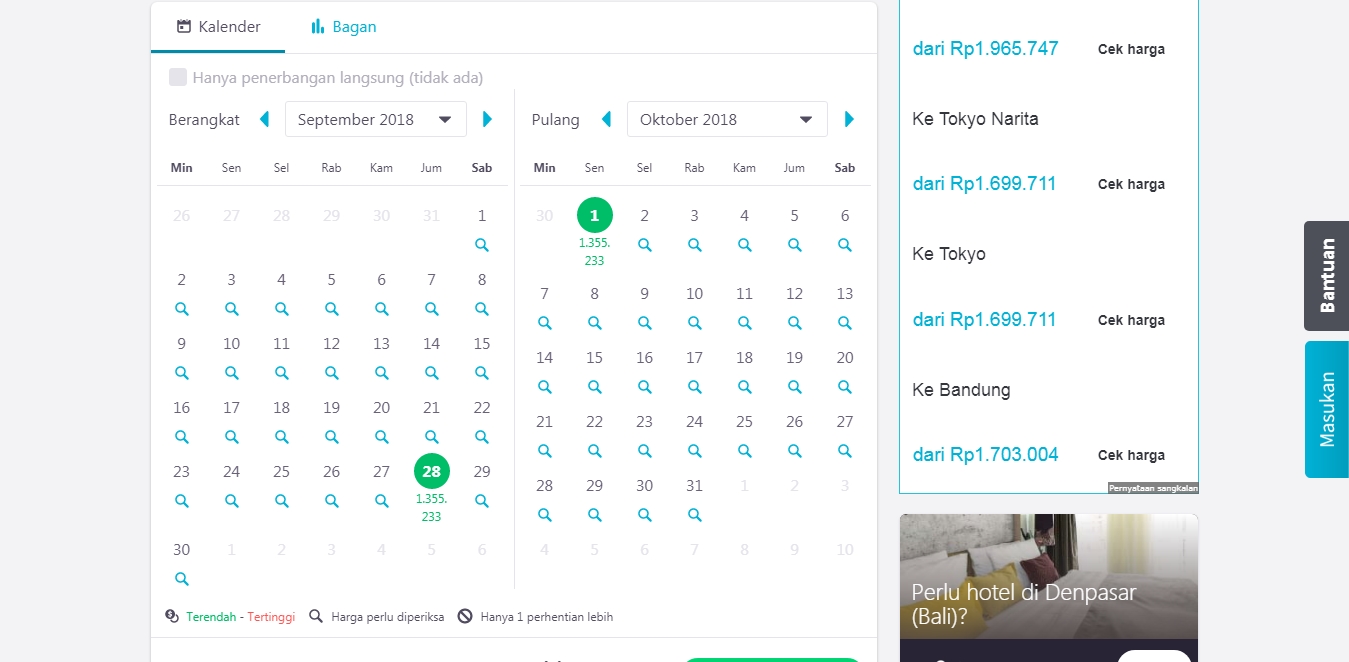
Task: Select departure date 28 September
Action: pyautogui.click(x=431, y=472)
